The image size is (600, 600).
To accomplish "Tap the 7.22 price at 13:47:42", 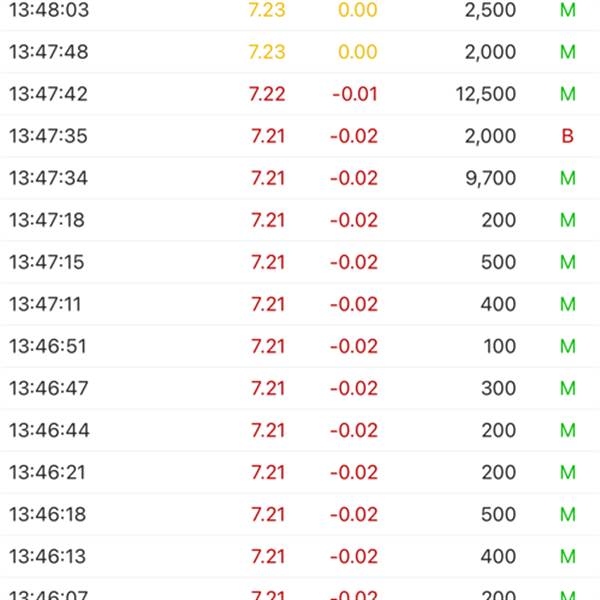I will pos(267,94).
